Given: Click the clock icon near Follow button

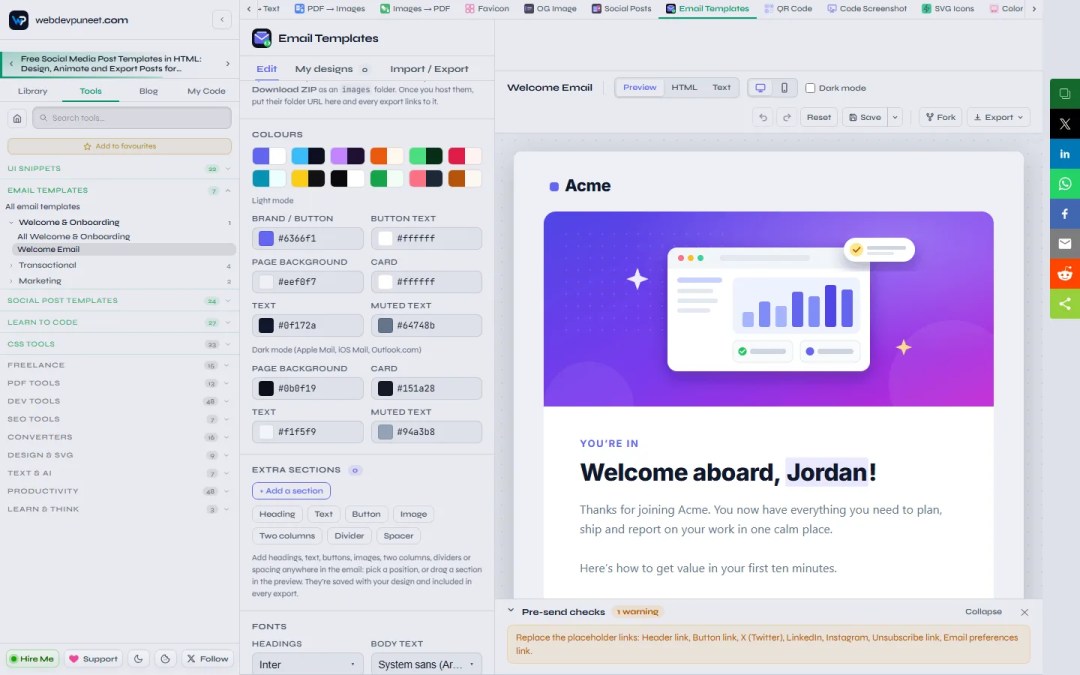Looking at the screenshot, I should click(165, 658).
